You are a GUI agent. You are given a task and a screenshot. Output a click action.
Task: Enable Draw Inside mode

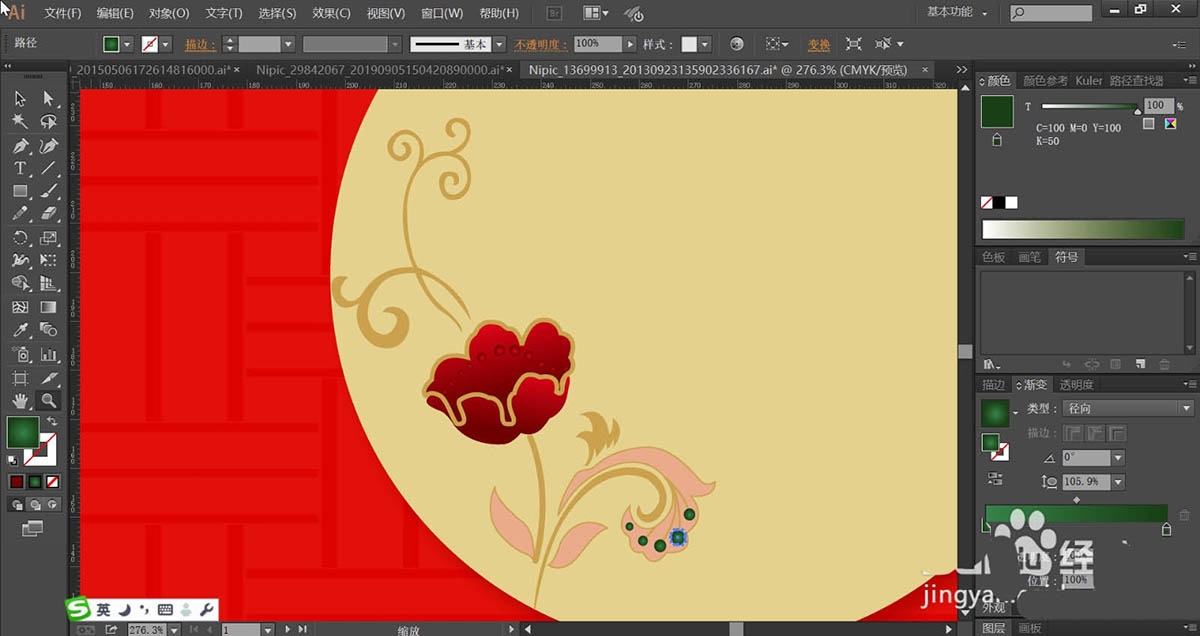(x=52, y=504)
